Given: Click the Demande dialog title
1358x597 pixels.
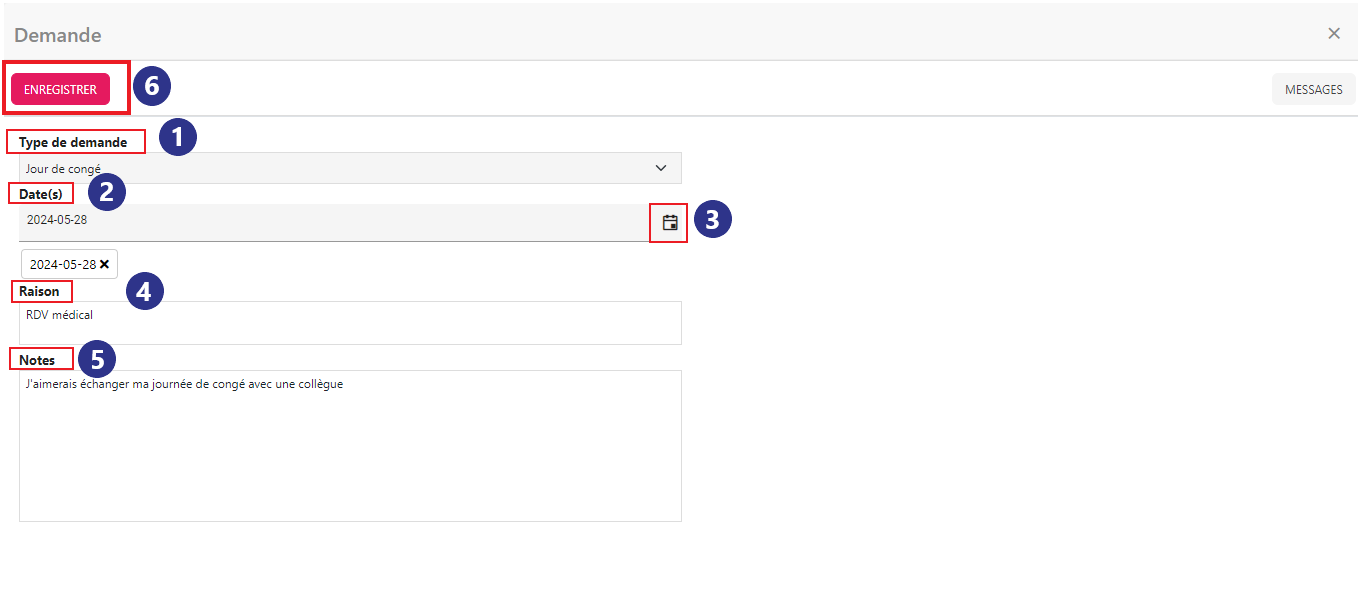Looking at the screenshot, I should [x=58, y=35].
